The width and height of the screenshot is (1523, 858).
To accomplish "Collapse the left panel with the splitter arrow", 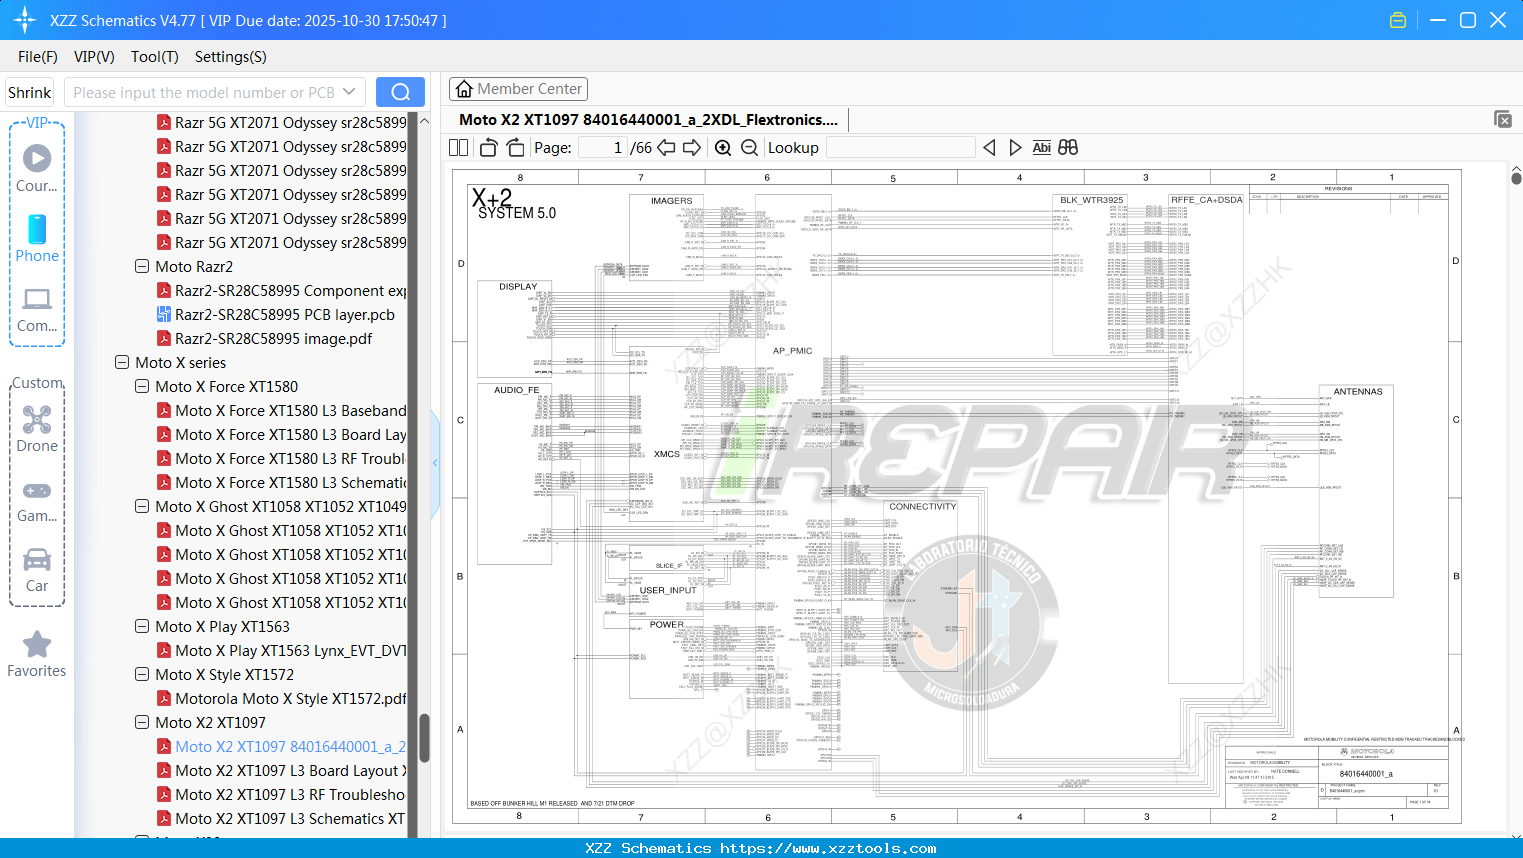I will click(x=435, y=462).
